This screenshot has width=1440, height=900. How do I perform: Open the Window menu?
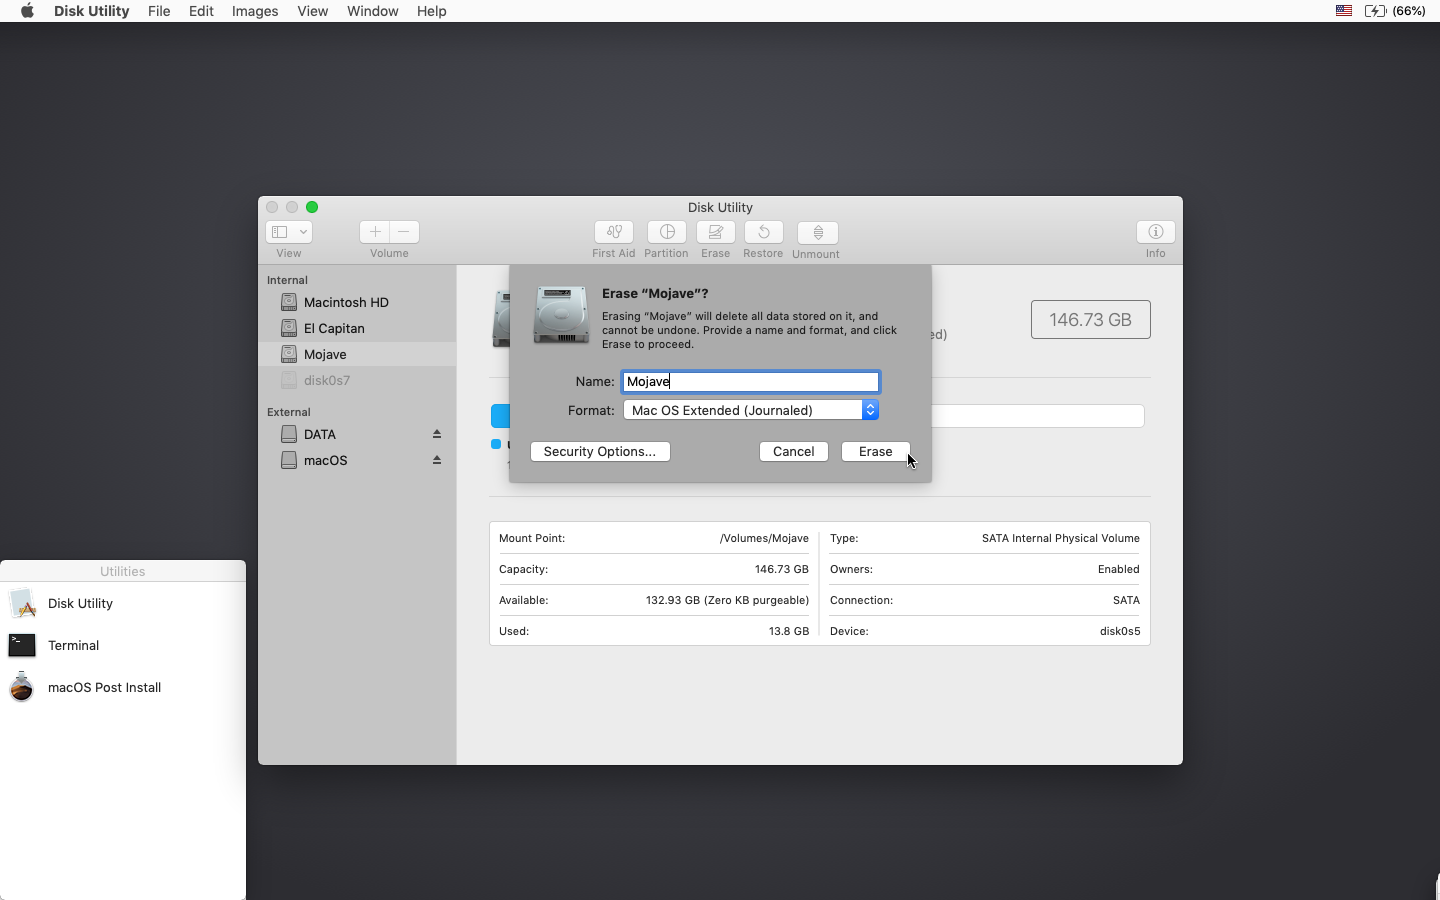click(373, 11)
